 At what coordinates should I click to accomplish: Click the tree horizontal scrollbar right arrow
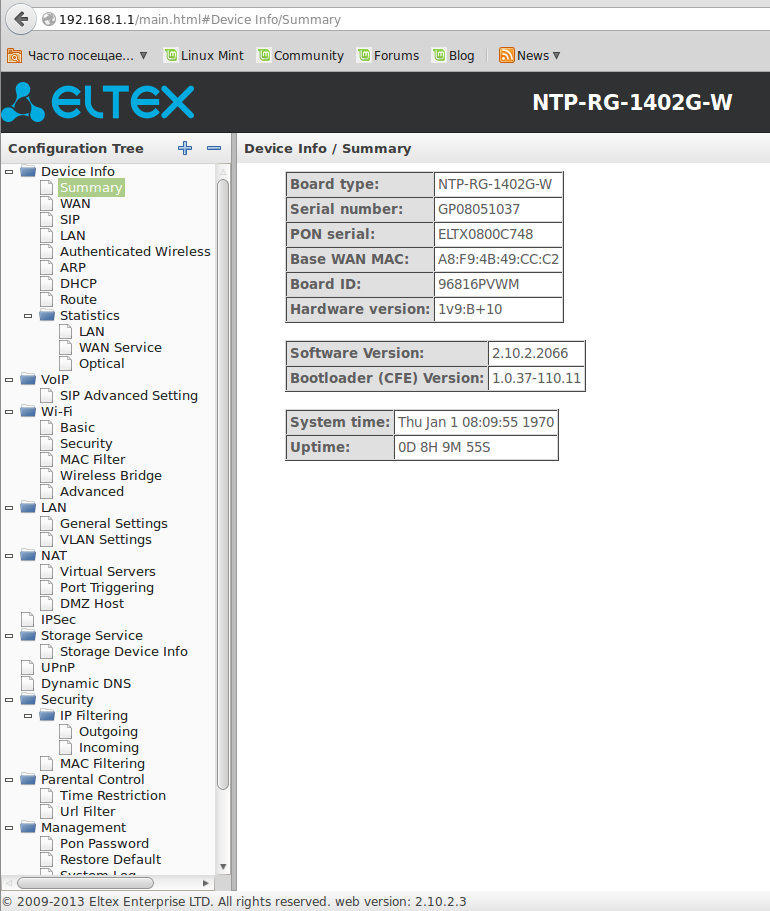point(205,883)
